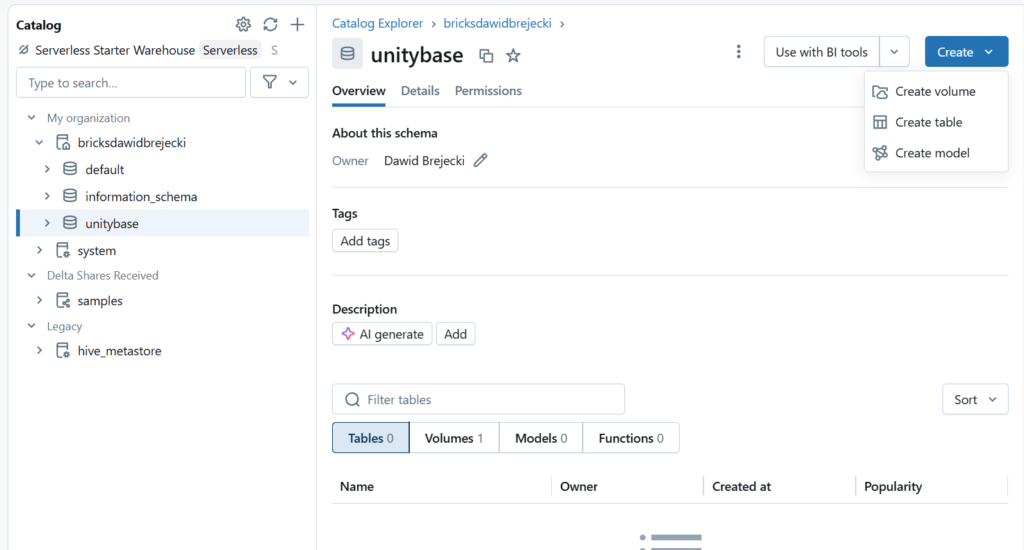1024x550 pixels.
Task: Click the Add tags button
Action: click(365, 241)
